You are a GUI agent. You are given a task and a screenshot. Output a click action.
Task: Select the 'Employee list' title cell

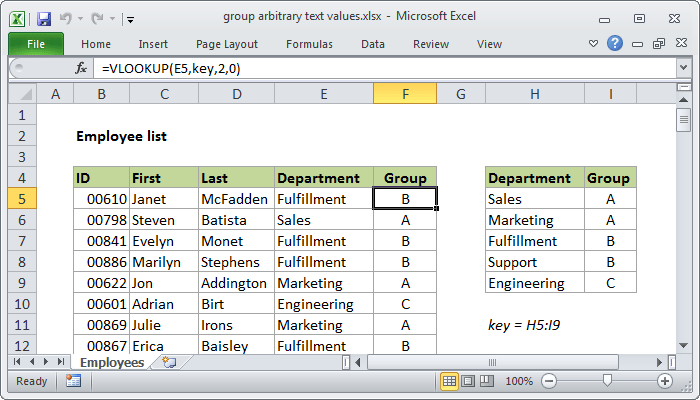[x=121, y=136]
